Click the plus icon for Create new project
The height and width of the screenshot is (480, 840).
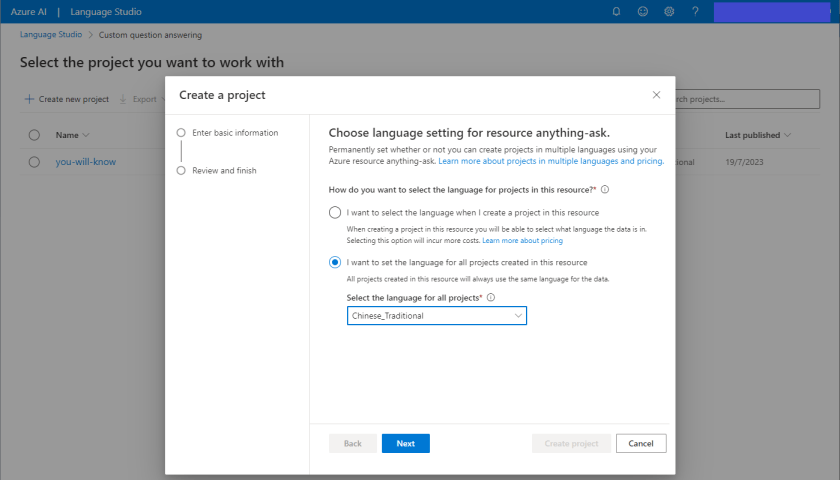click(29, 99)
